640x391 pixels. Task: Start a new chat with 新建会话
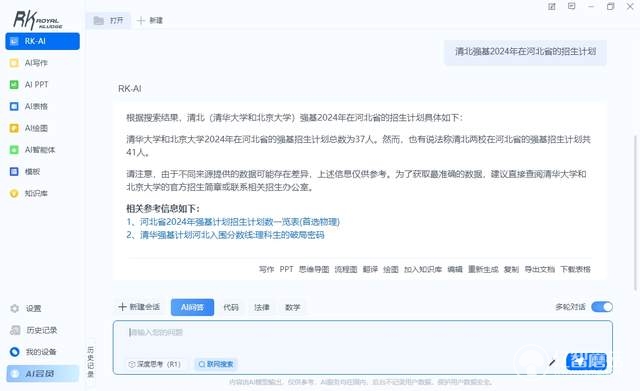139,307
